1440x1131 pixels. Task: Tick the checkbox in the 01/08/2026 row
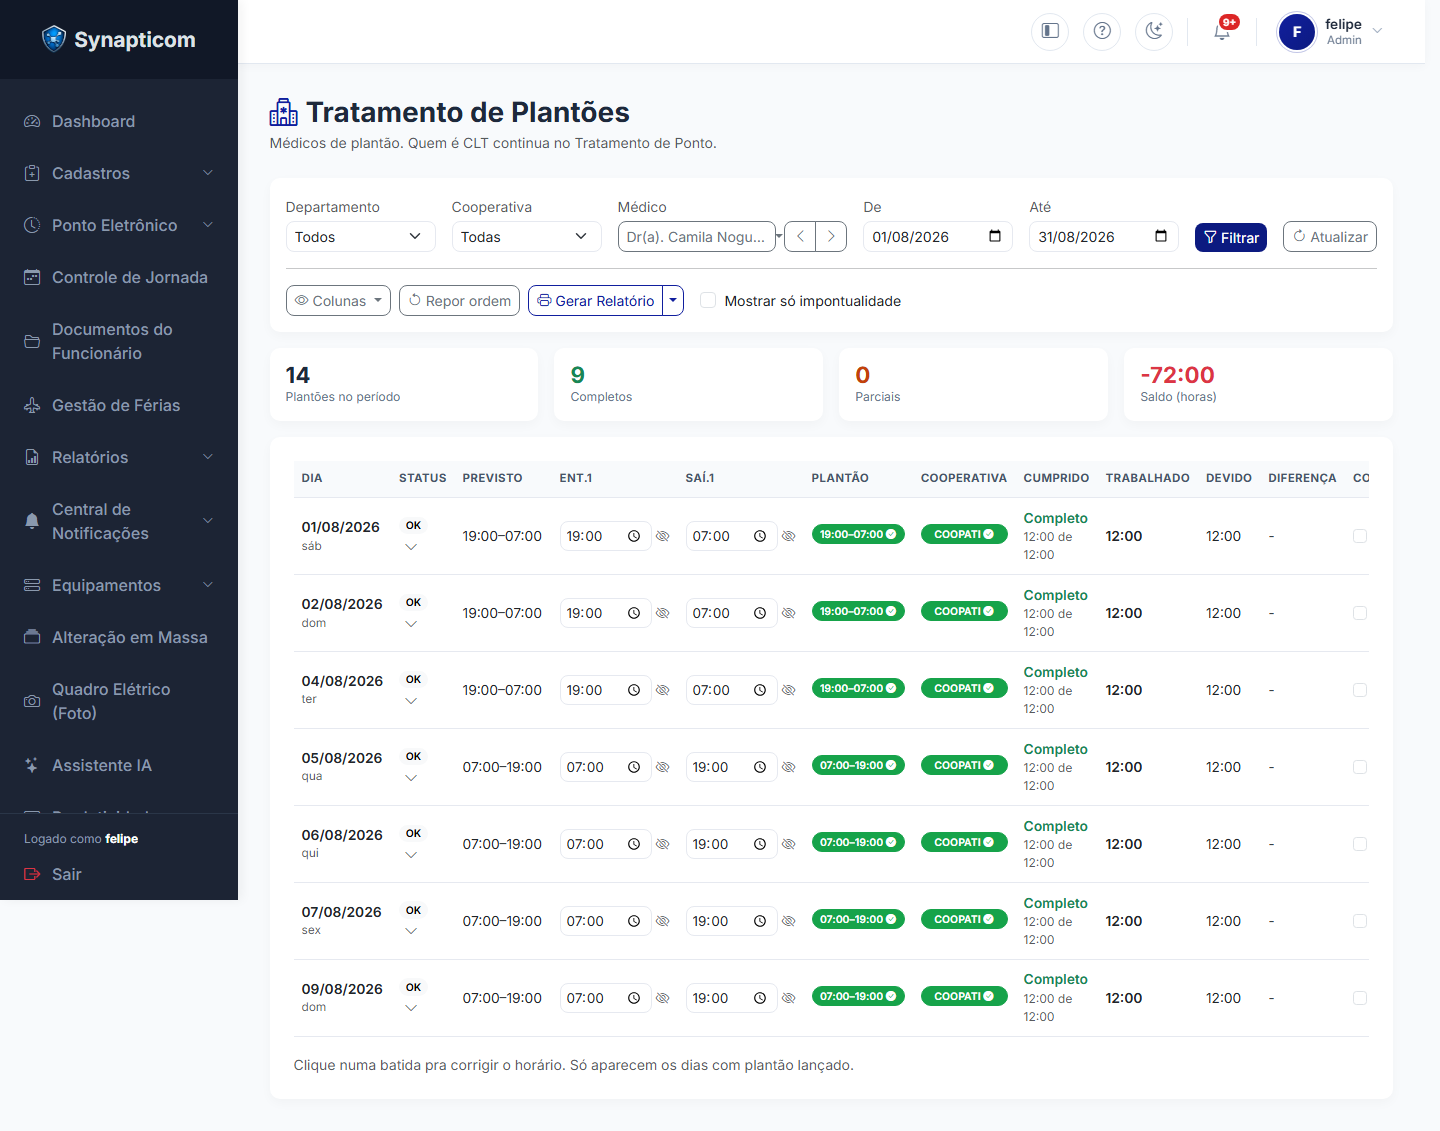[x=1360, y=536]
